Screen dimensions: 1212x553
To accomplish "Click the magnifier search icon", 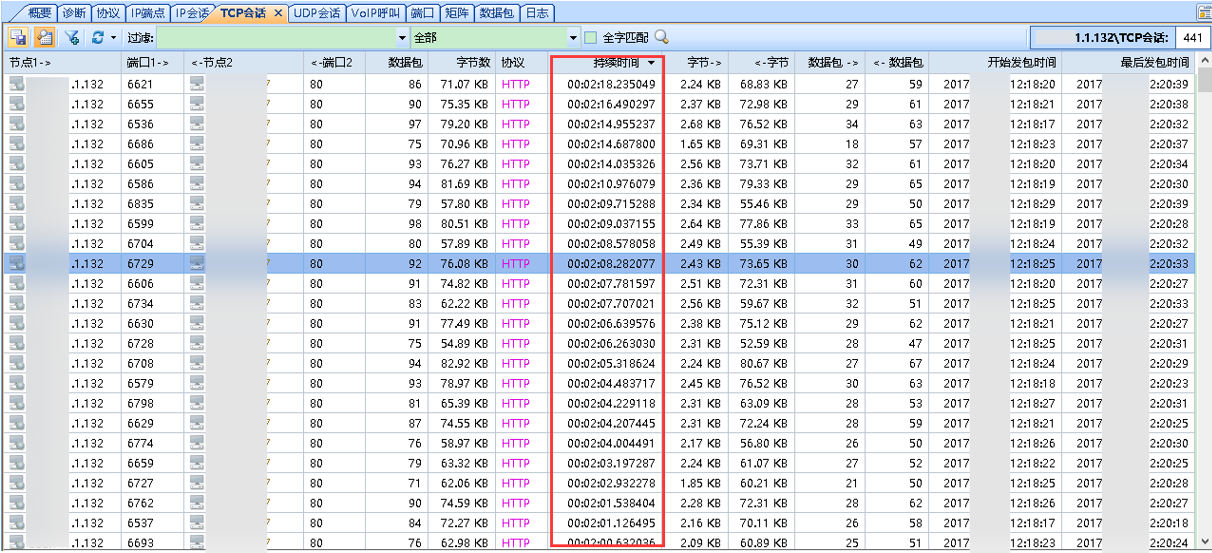I will [661, 37].
